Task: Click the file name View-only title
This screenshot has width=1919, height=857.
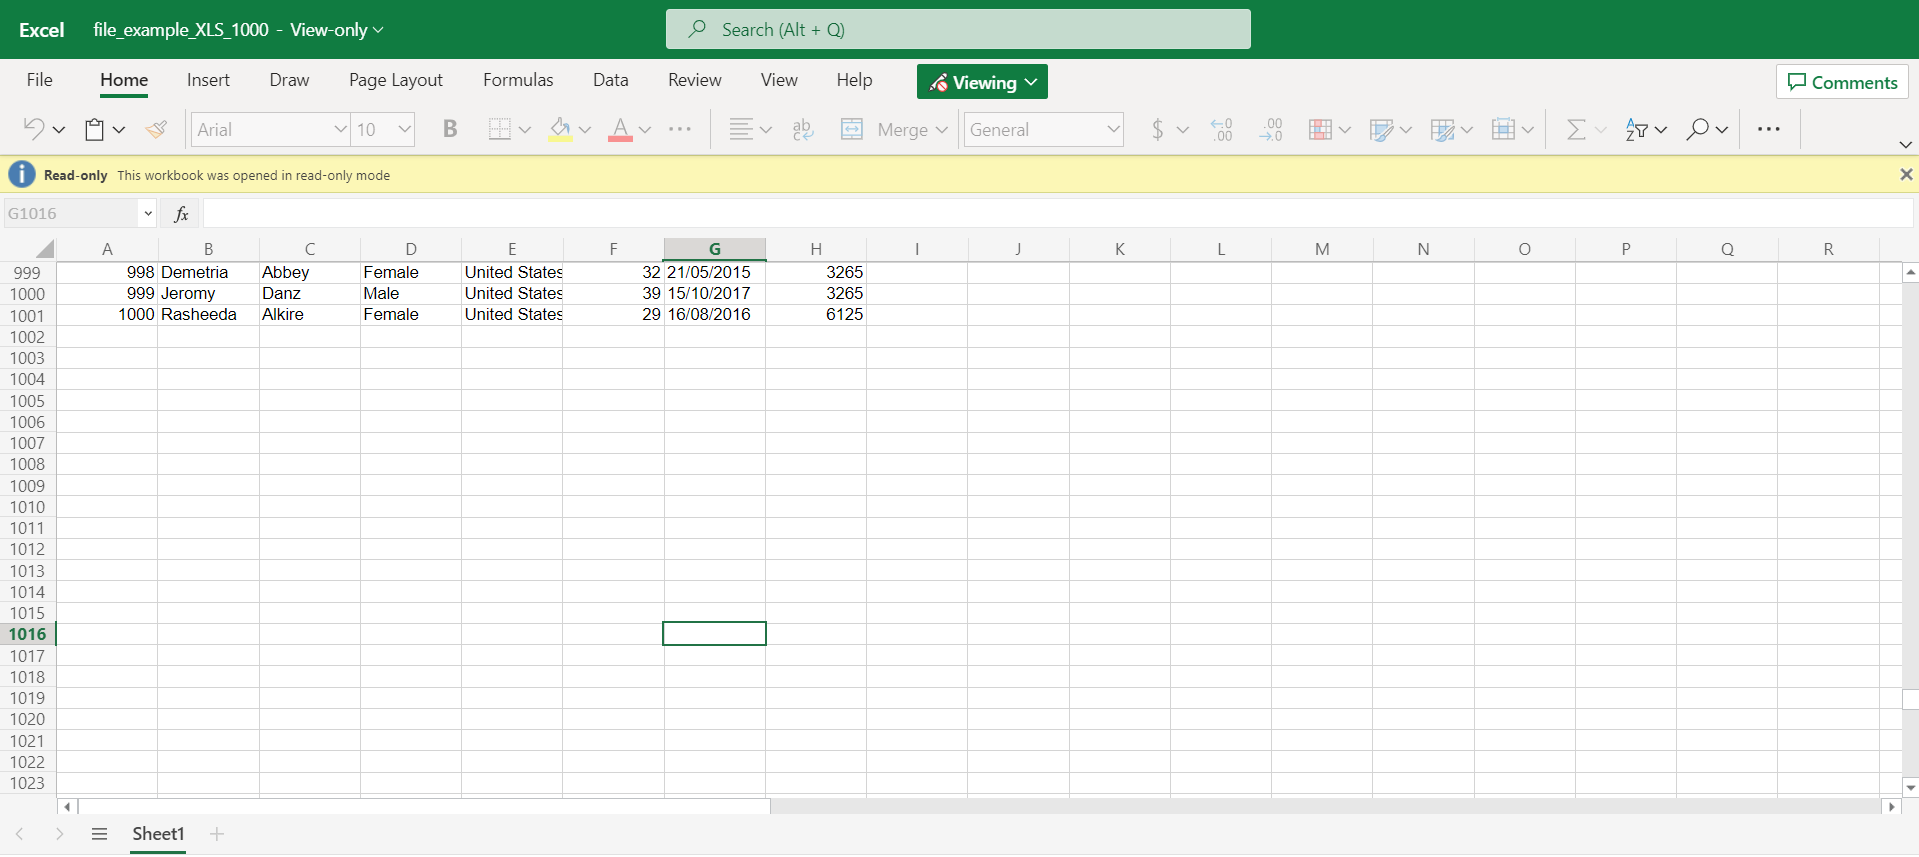Action: tap(238, 30)
